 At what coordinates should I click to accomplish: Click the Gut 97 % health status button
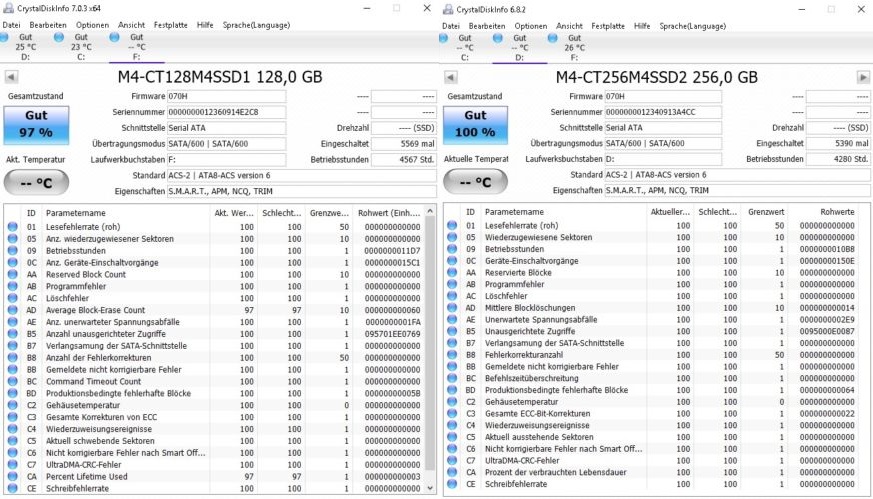point(36,125)
